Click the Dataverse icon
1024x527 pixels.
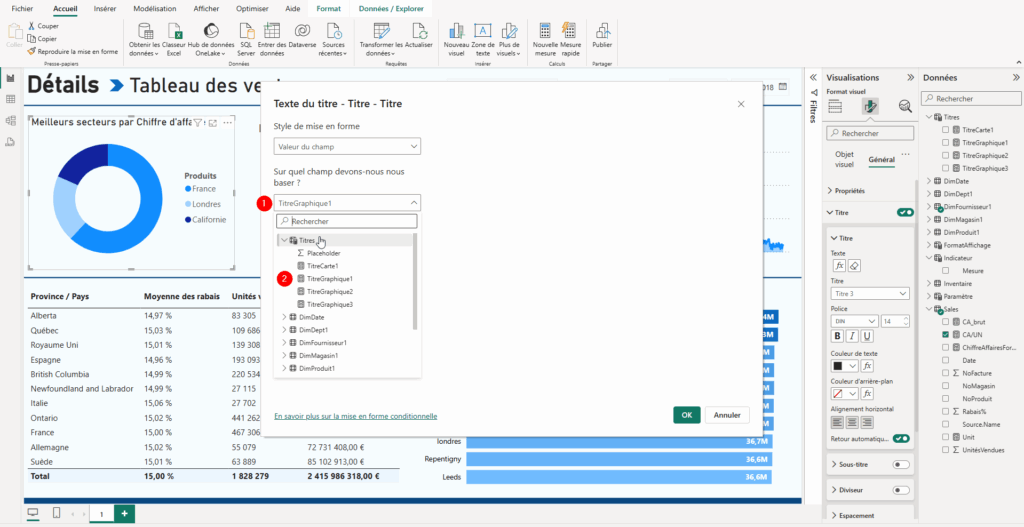(x=302, y=31)
